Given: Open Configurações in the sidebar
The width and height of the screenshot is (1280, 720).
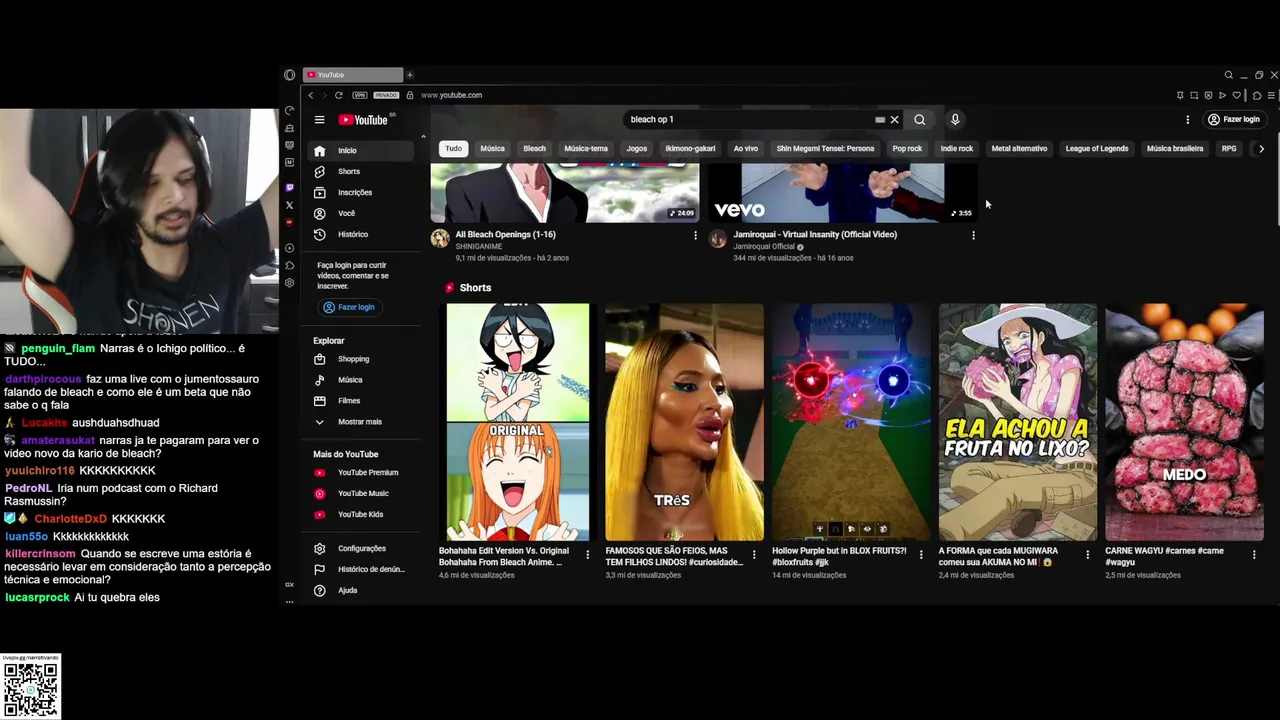Looking at the screenshot, I should click(361, 549).
